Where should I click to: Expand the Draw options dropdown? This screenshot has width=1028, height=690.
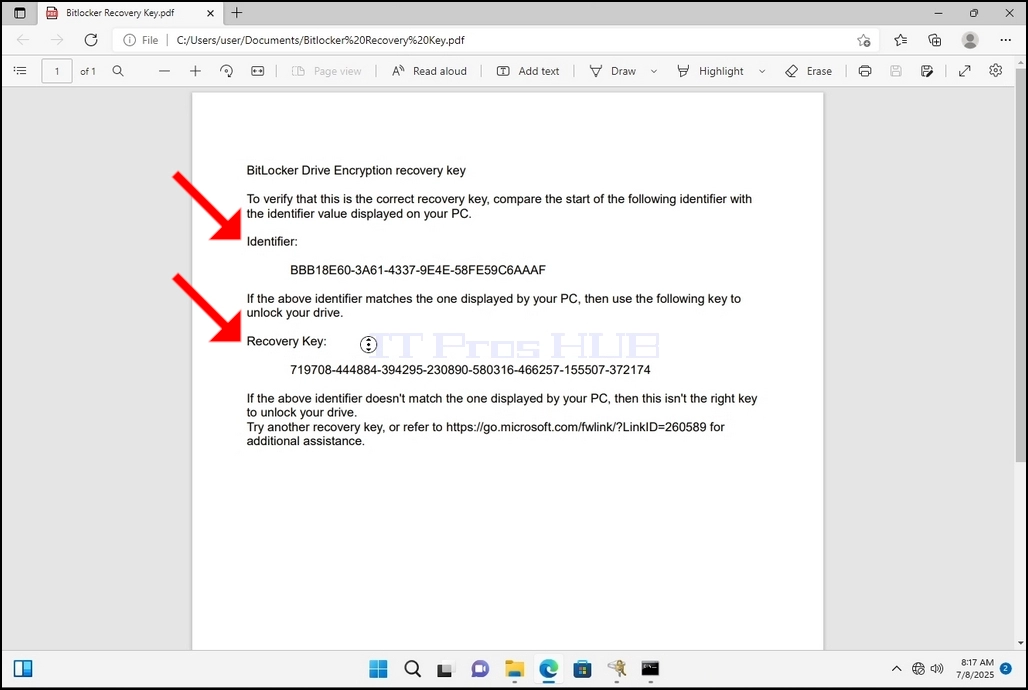(x=654, y=71)
